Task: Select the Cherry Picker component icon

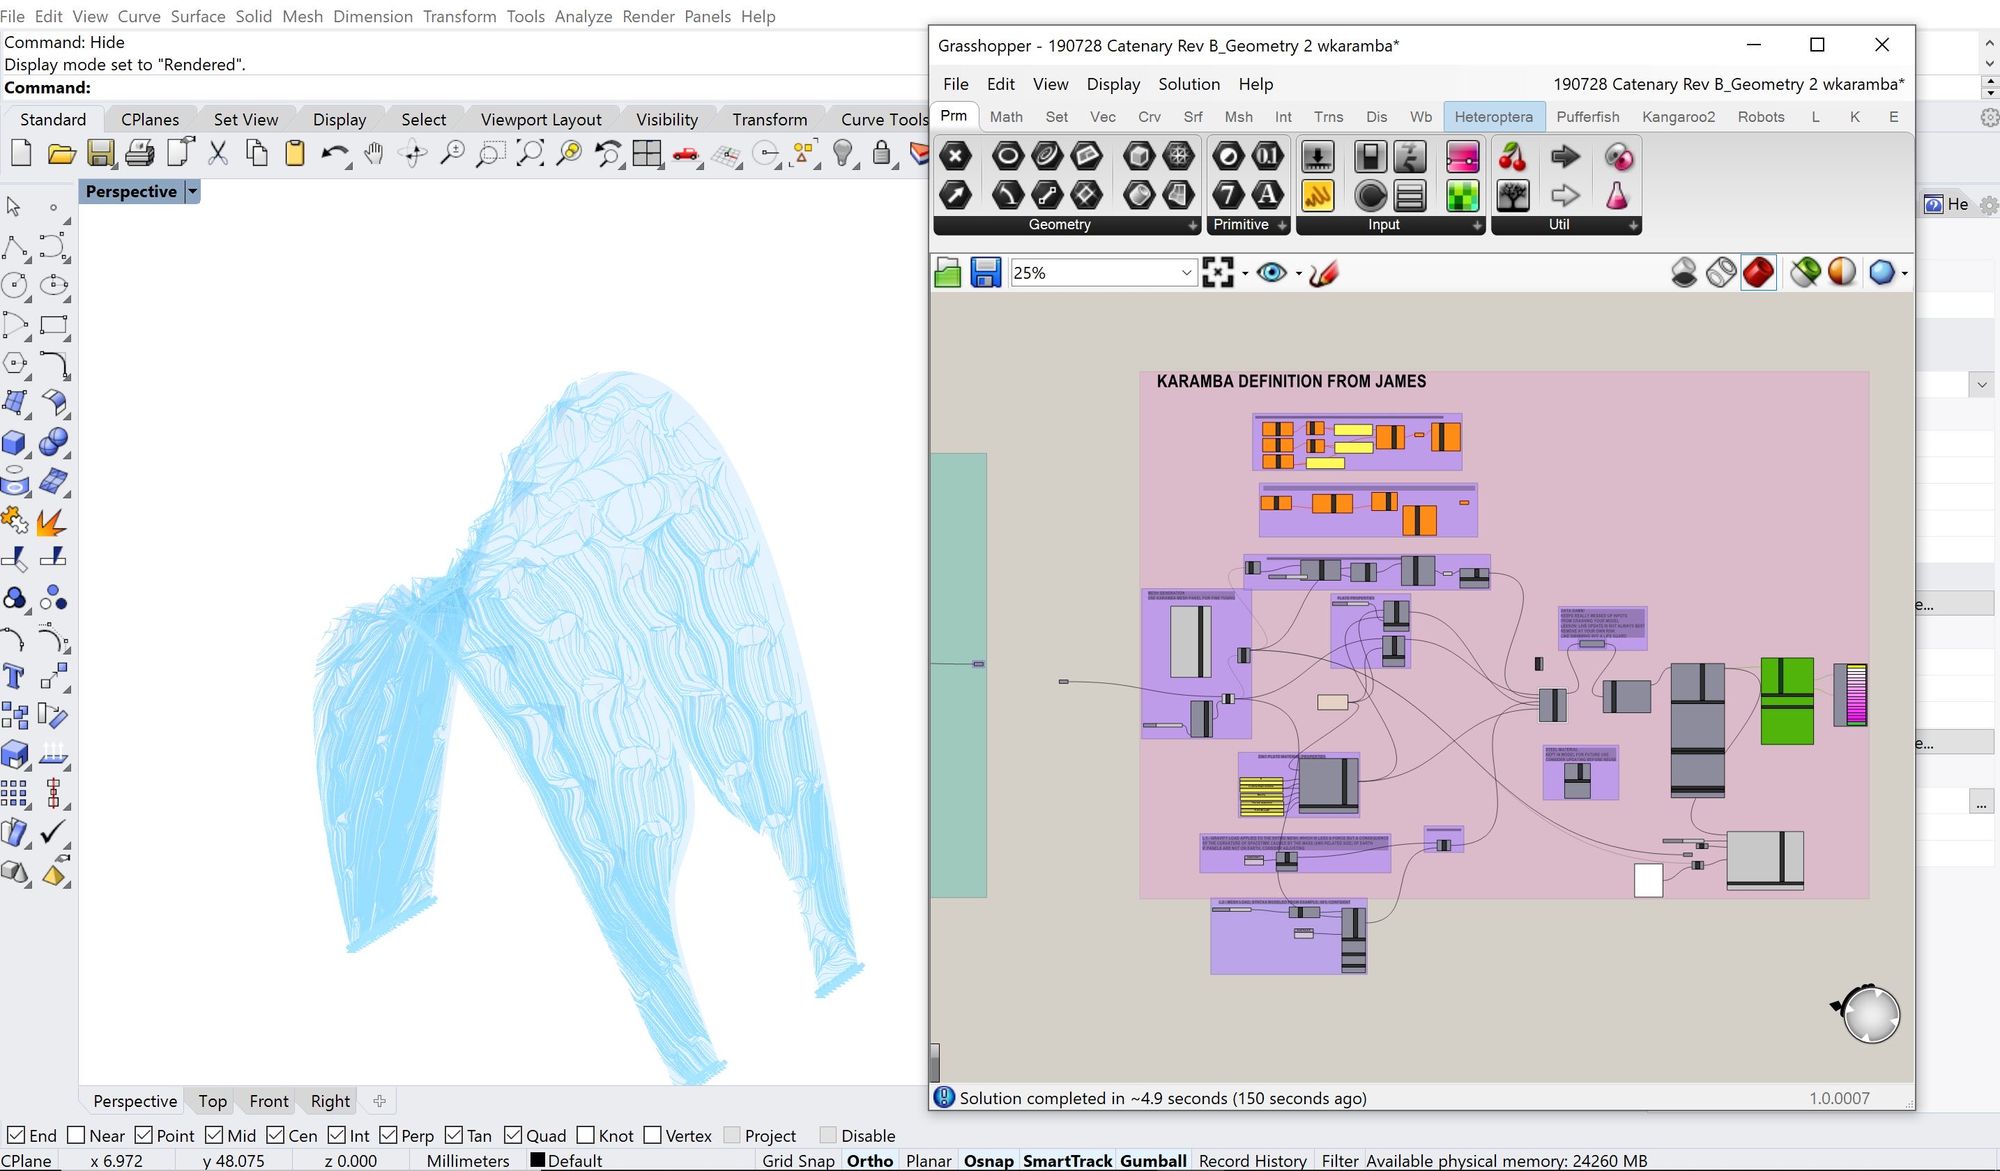Action: click(1512, 158)
